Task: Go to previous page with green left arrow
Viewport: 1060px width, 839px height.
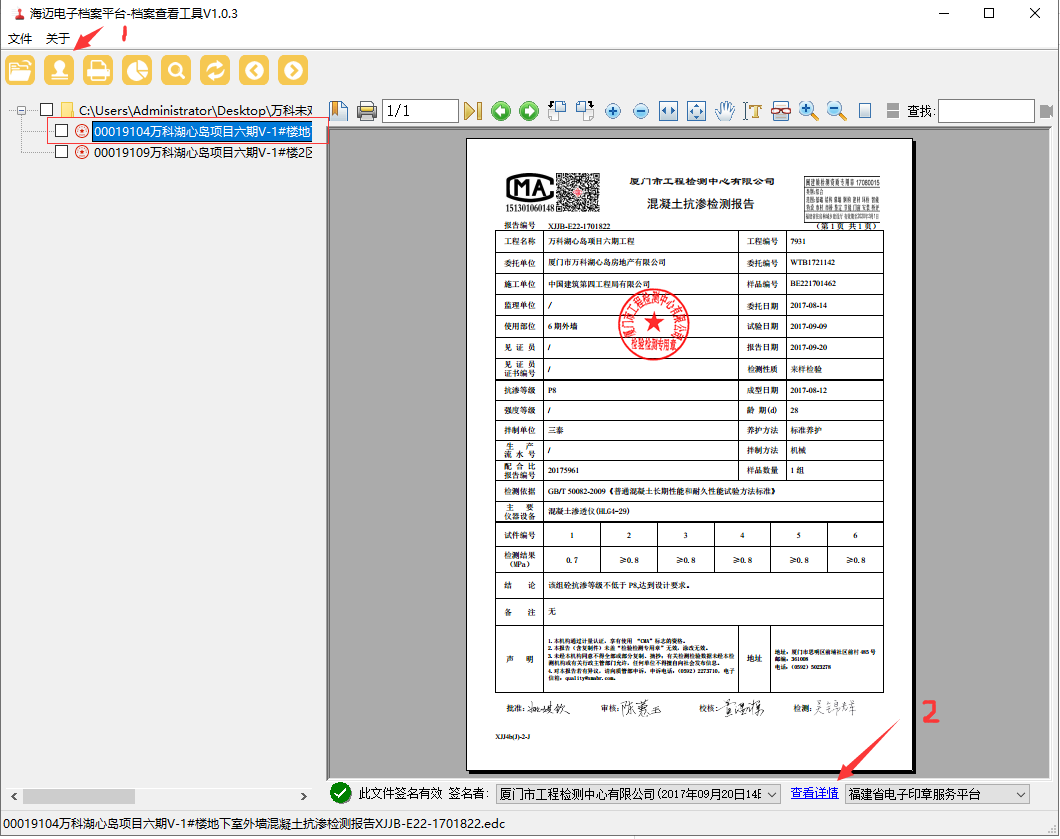Action: pyautogui.click(x=501, y=111)
